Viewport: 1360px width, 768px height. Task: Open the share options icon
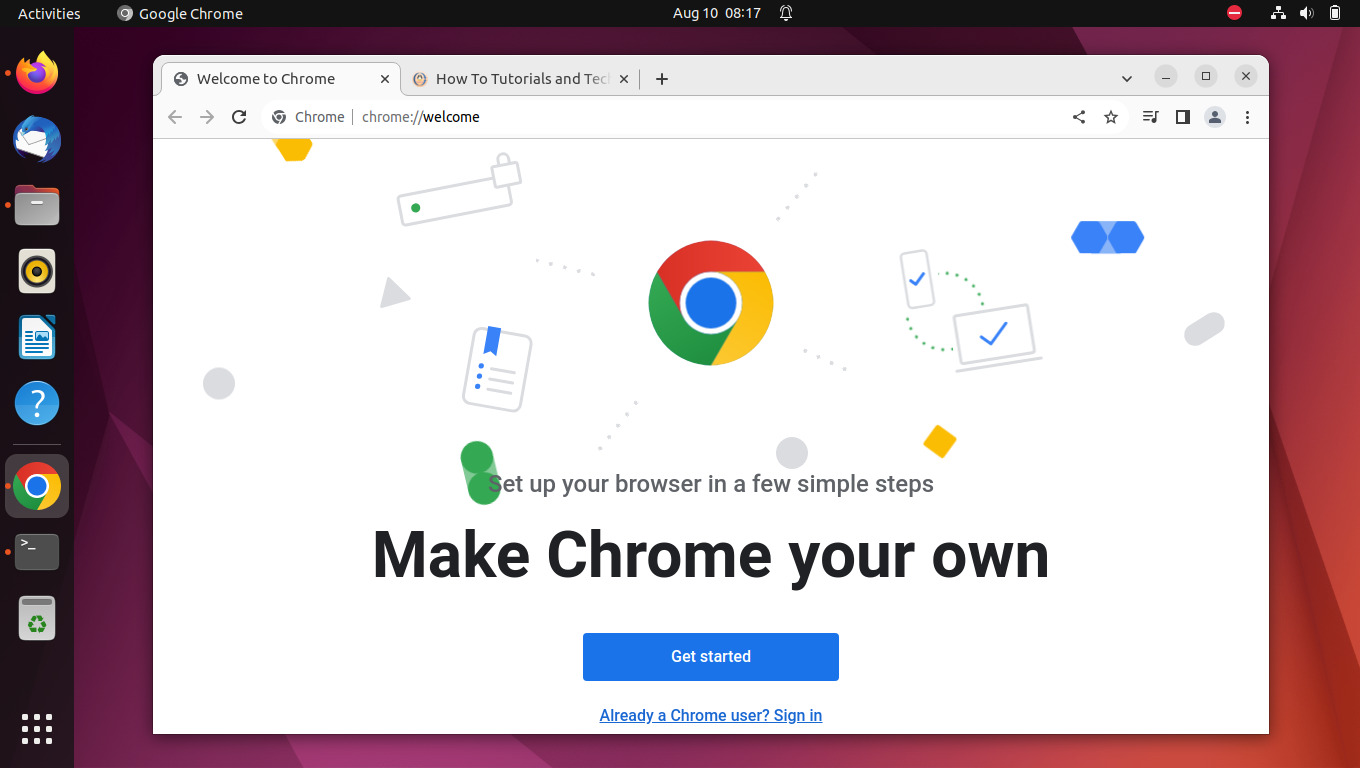1079,117
